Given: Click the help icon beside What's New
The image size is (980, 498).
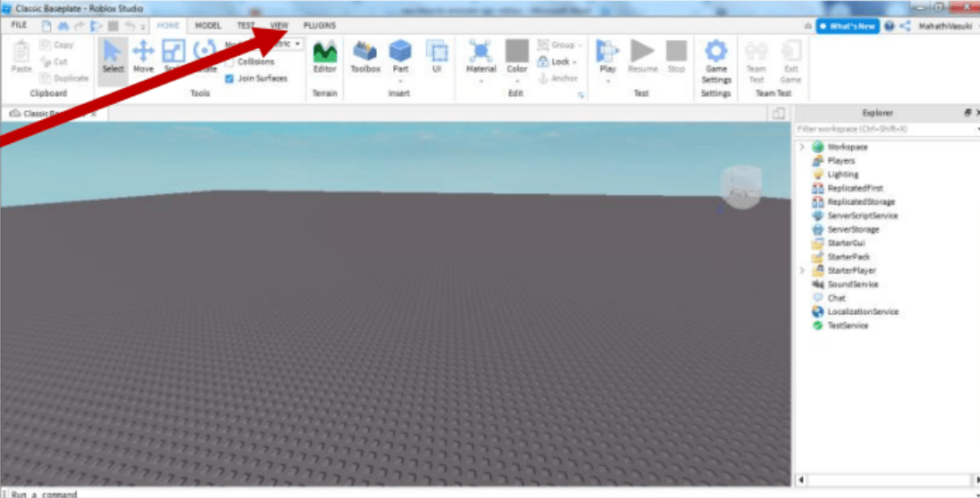Looking at the screenshot, I should [x=889, y=26].
